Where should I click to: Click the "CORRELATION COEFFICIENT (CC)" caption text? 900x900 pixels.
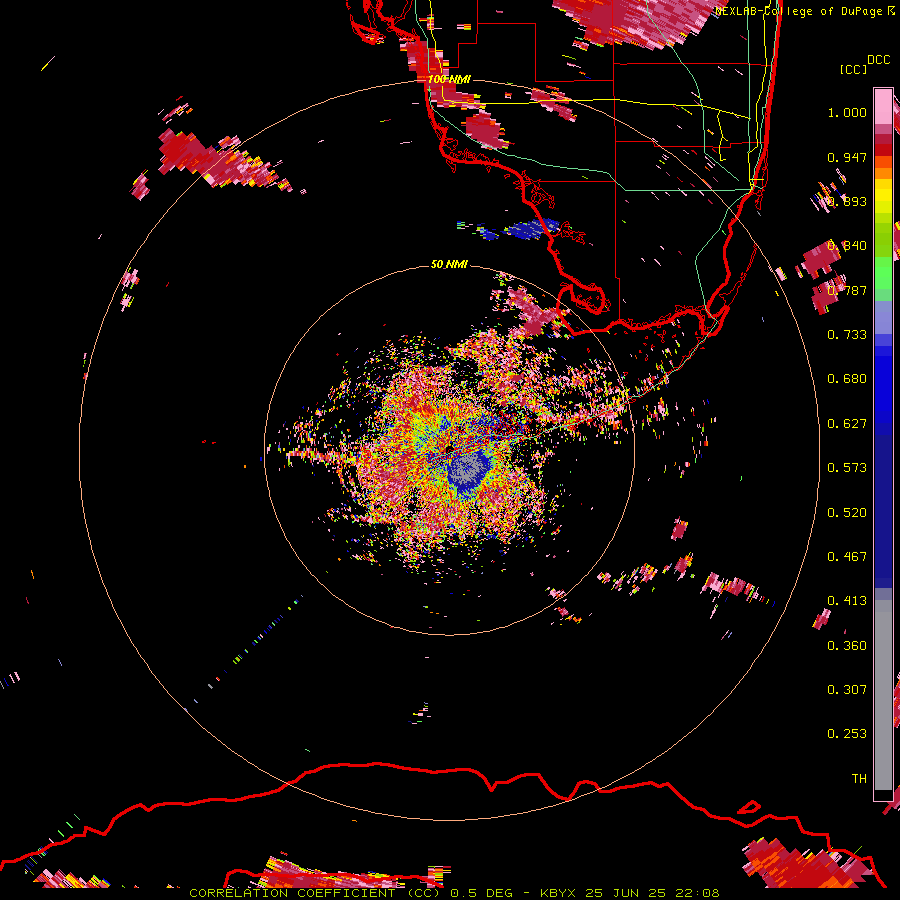pos(315,893)
